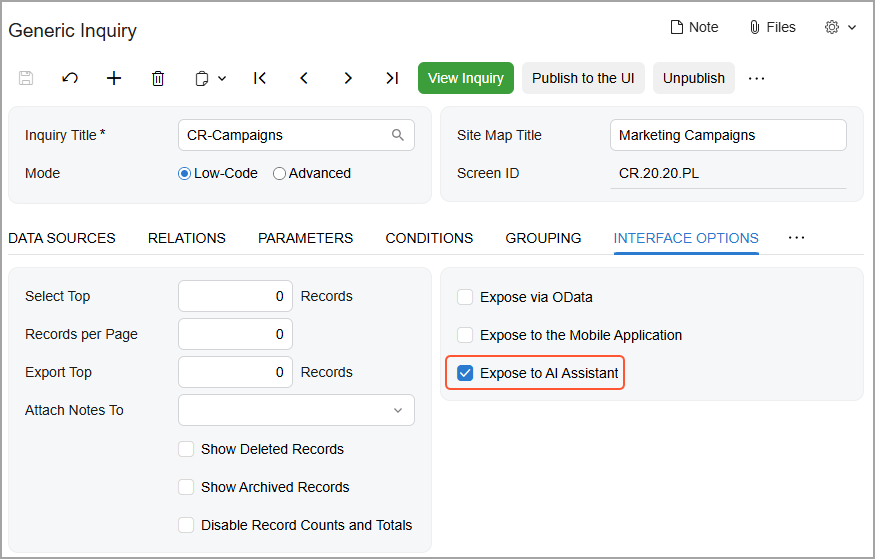Switch to the Conditions tab
This screenshot has height=559, width=875.
click(x=429, y=238)
